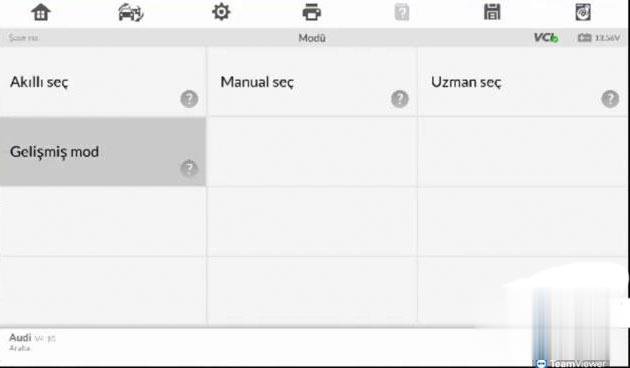Click the TeamViewer overlay badge
This screenshot has width=630, height=368.
pos(571,363)
